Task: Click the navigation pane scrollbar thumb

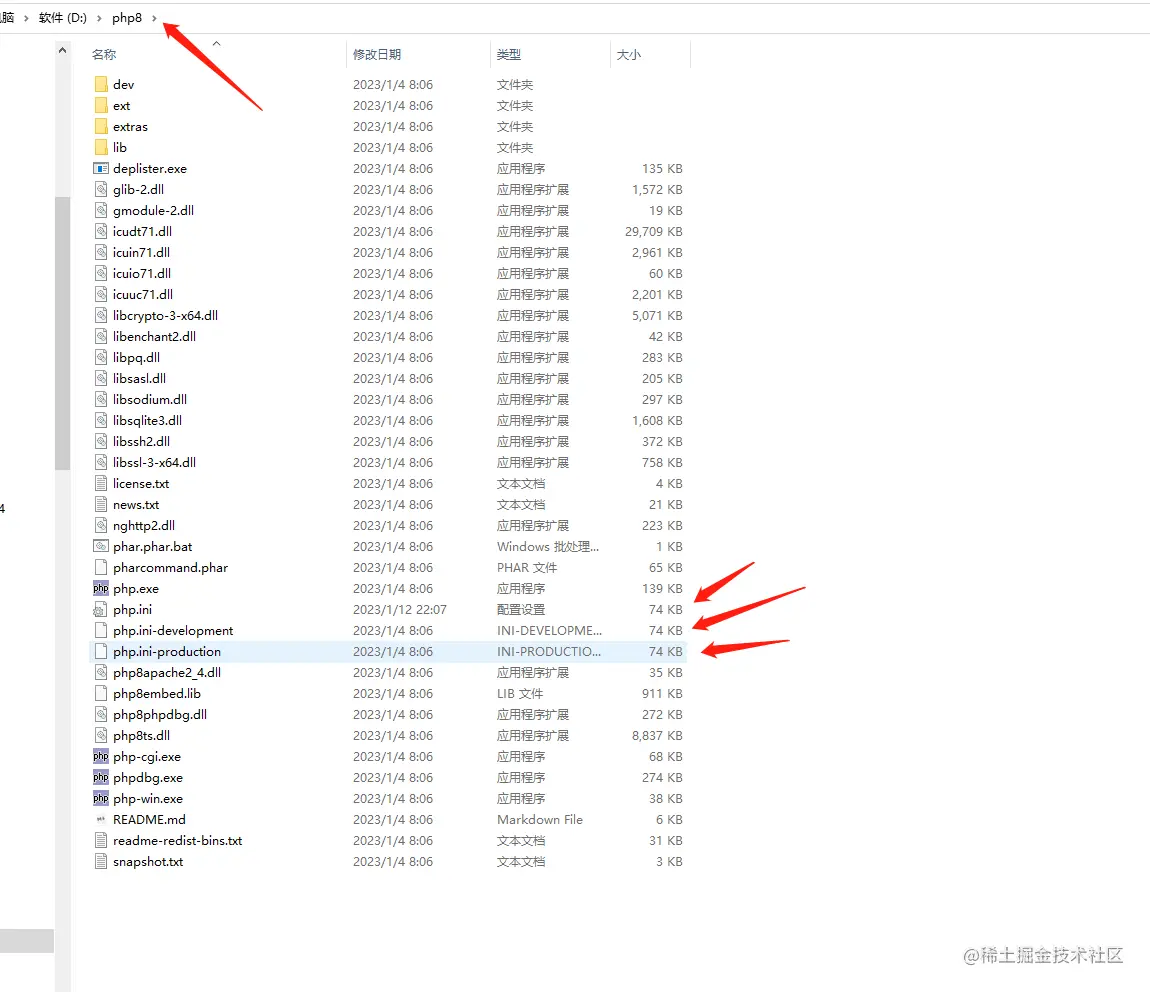Action: (x=62, y=333)
